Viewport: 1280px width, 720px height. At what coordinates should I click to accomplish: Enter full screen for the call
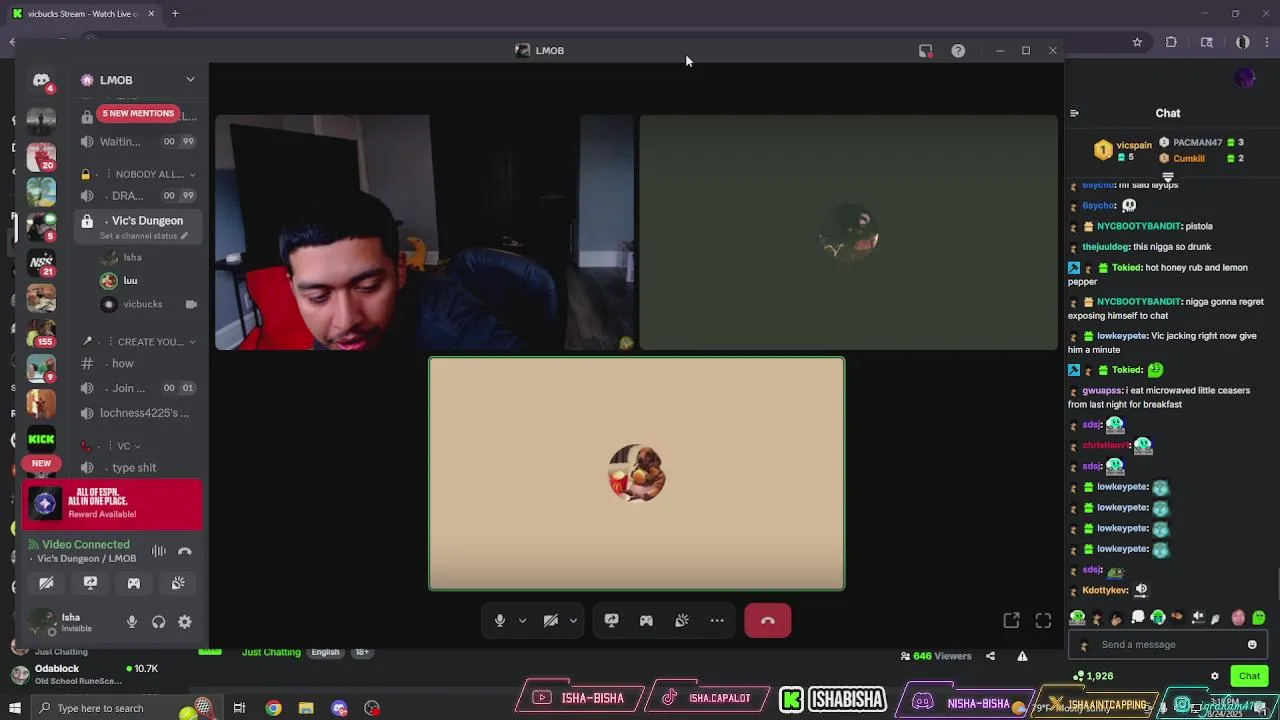[x=1043, y=621]
